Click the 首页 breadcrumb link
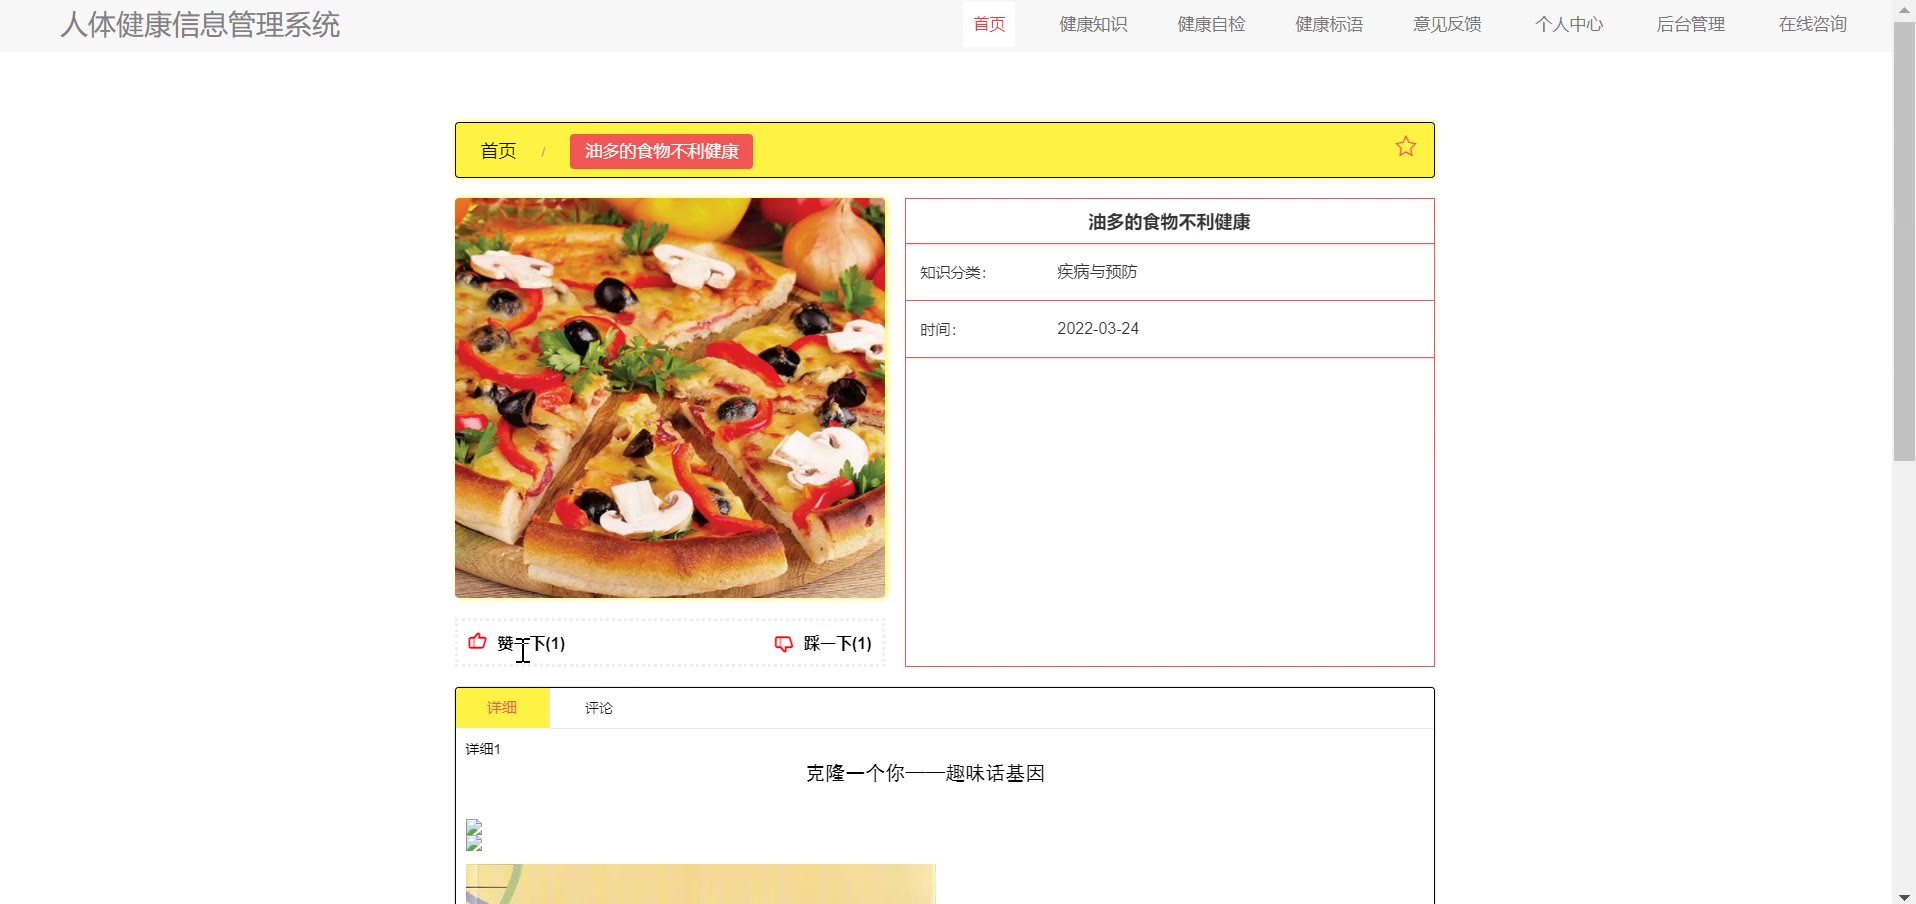The image size is (1916, 904). click(x=498, y=151)
